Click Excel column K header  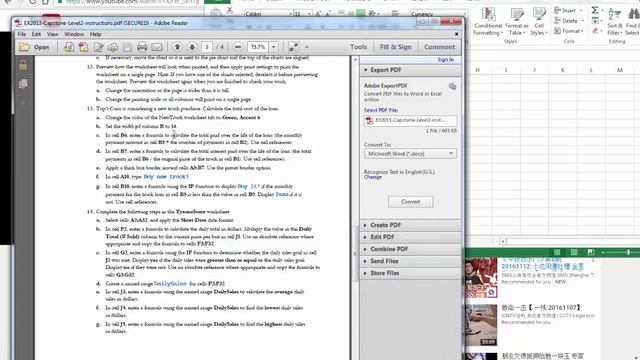pyautogui.click(x=562, y=70)
